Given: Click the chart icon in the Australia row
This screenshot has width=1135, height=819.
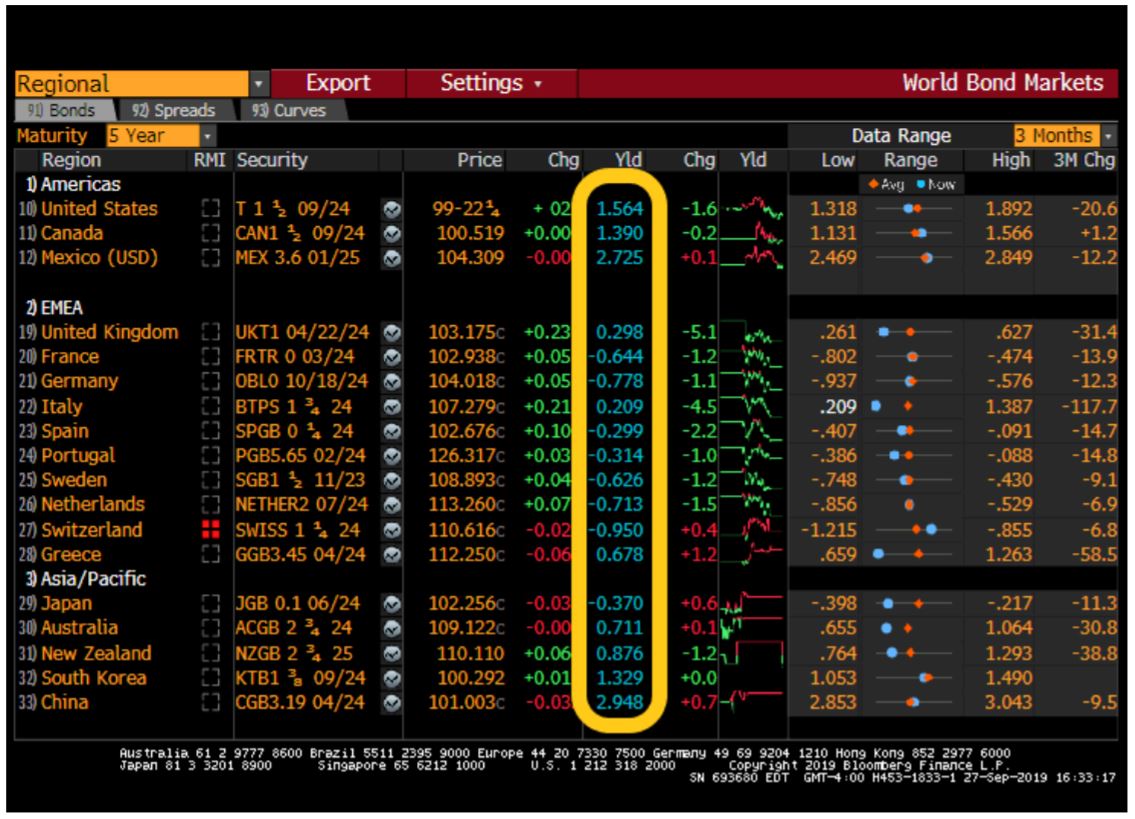Looking at the screenshot, I should coord(392,629).
